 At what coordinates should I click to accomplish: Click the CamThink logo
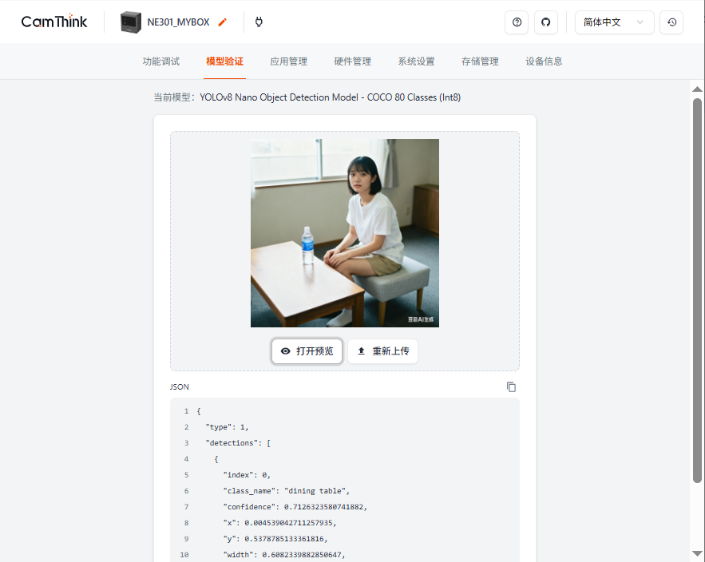pos(54,22)
